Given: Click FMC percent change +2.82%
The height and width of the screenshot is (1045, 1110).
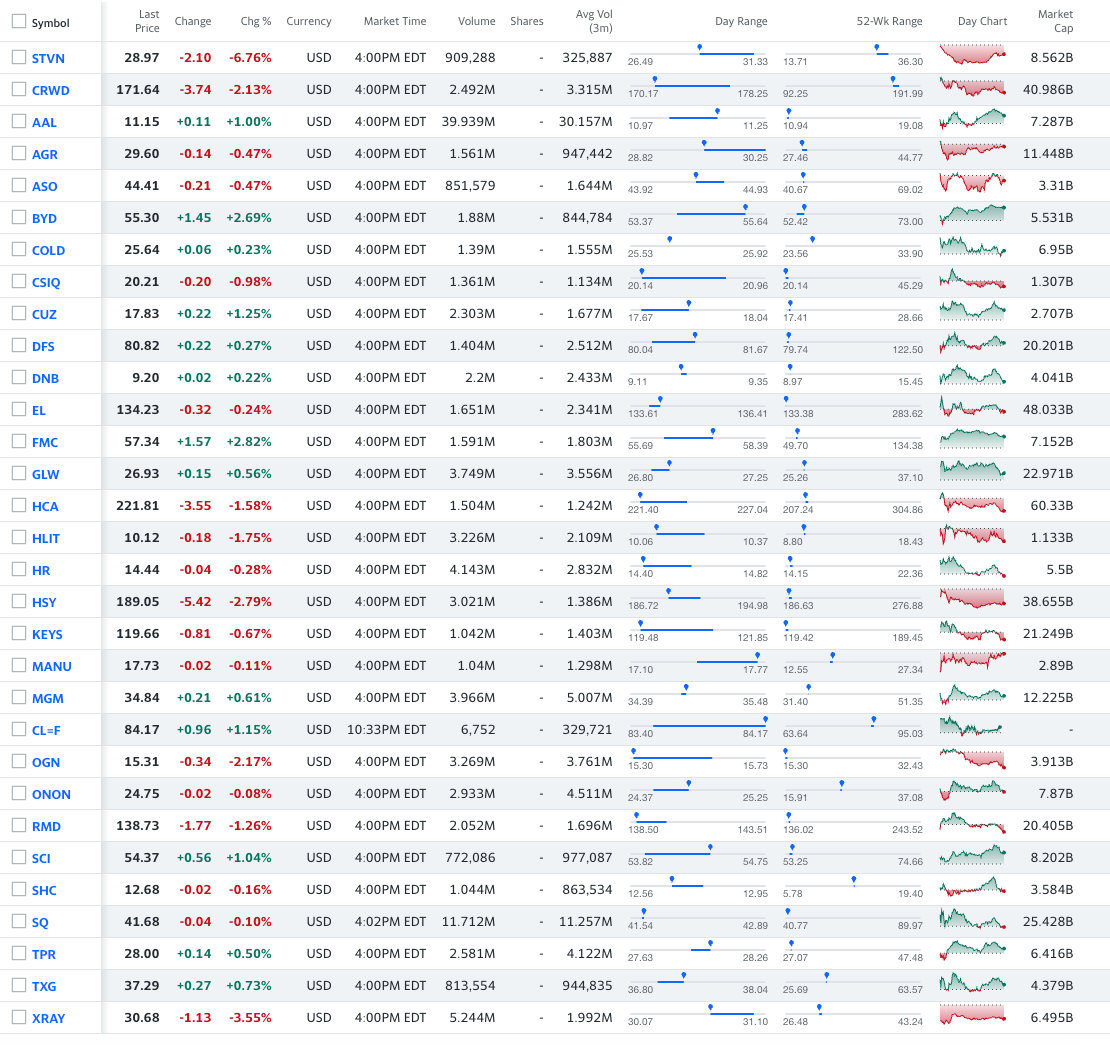Looking at the screenshot, I should point(248,441).
